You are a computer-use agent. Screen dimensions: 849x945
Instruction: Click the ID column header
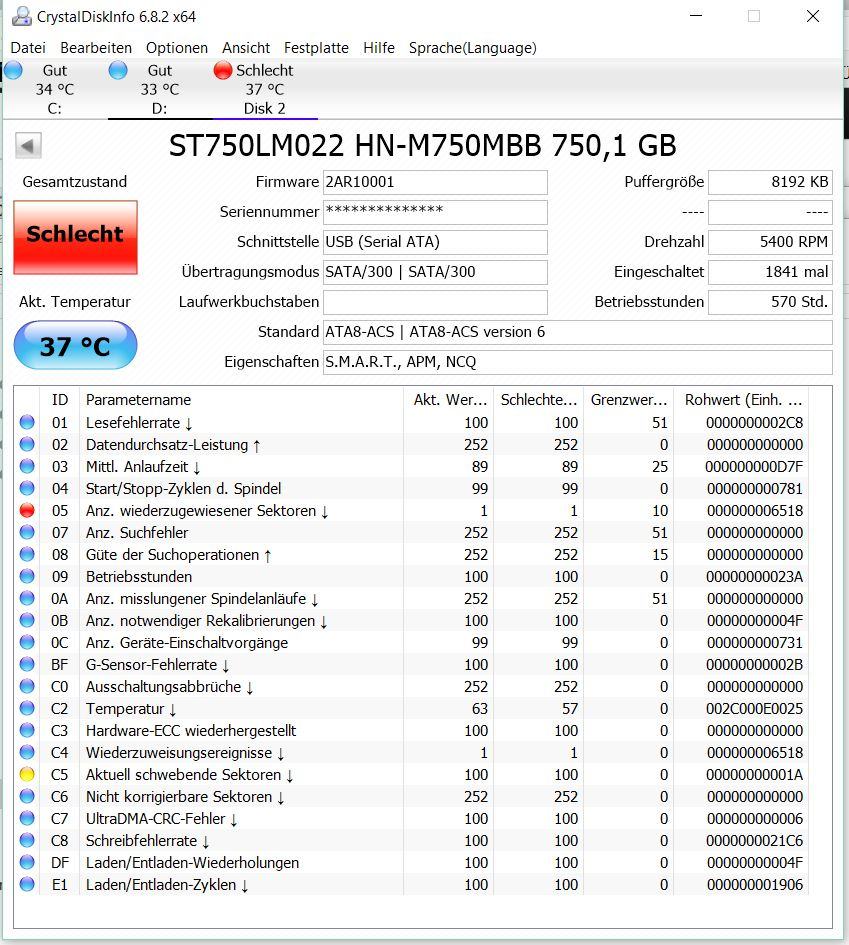[60, 400]
